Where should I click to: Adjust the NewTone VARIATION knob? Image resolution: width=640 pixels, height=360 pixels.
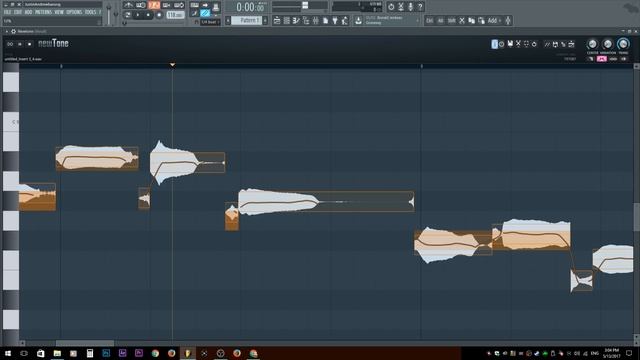click(x=608, y=44)
